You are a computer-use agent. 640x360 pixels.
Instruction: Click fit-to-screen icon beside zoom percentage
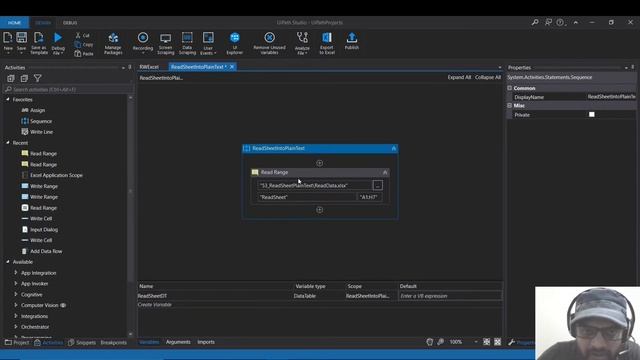pyautogui.click(x=487, y=342)
